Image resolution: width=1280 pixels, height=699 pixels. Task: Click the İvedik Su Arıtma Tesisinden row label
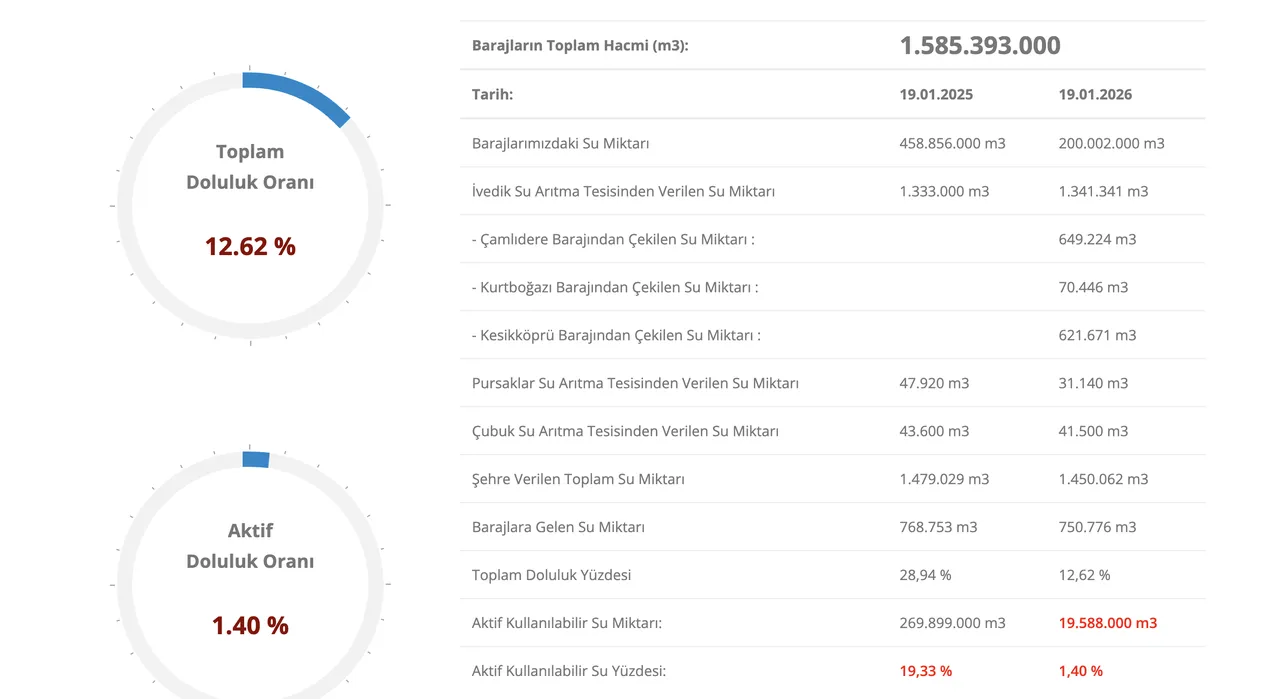pyautogui.click(x=623, y=191)
